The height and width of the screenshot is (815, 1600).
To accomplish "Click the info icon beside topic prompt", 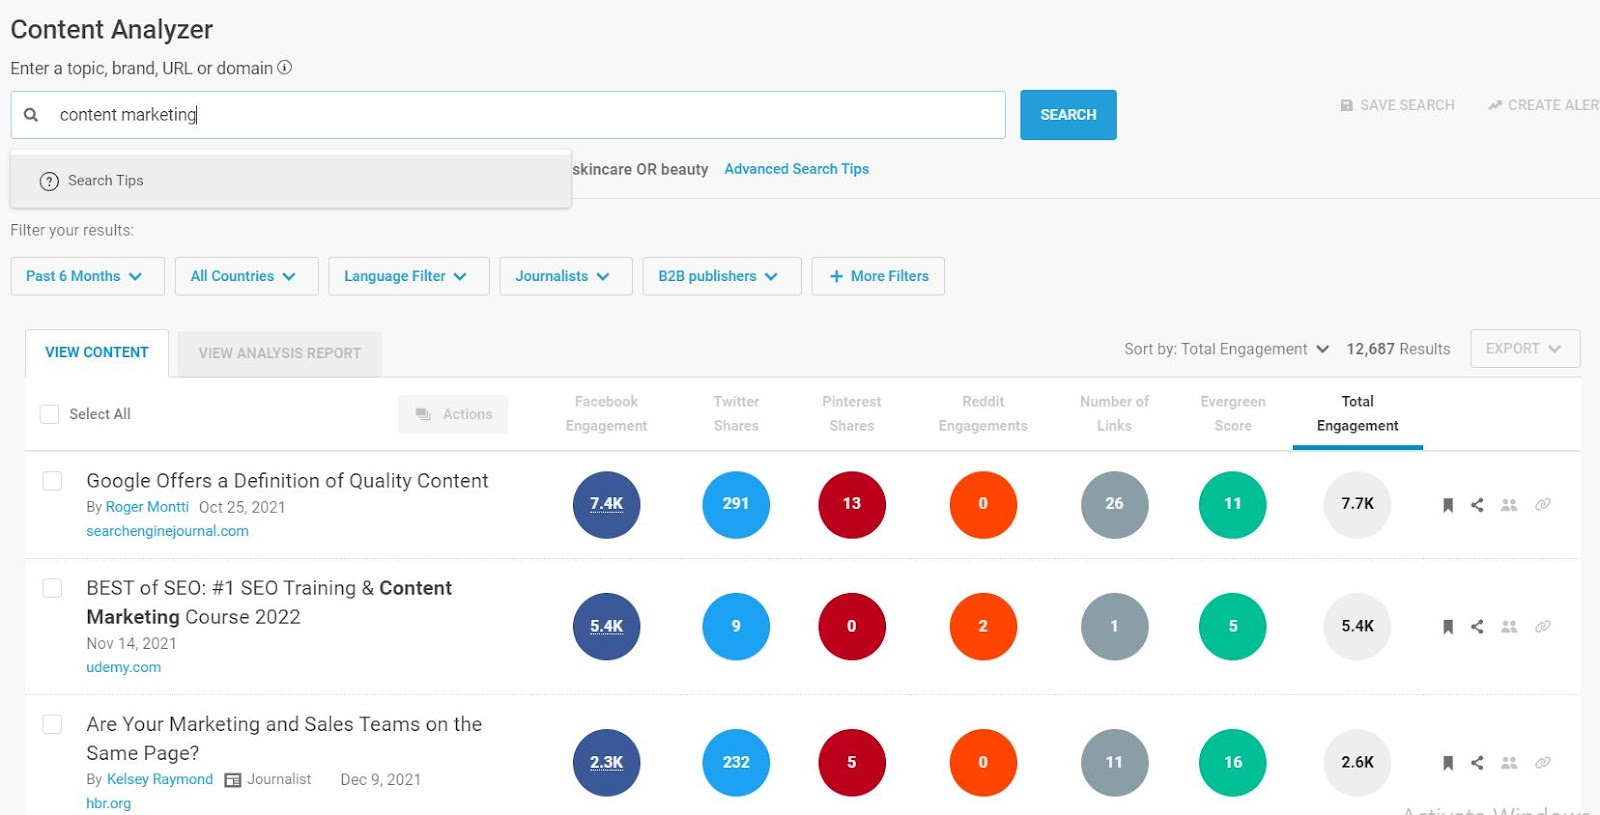I will [x=285, y=68].
